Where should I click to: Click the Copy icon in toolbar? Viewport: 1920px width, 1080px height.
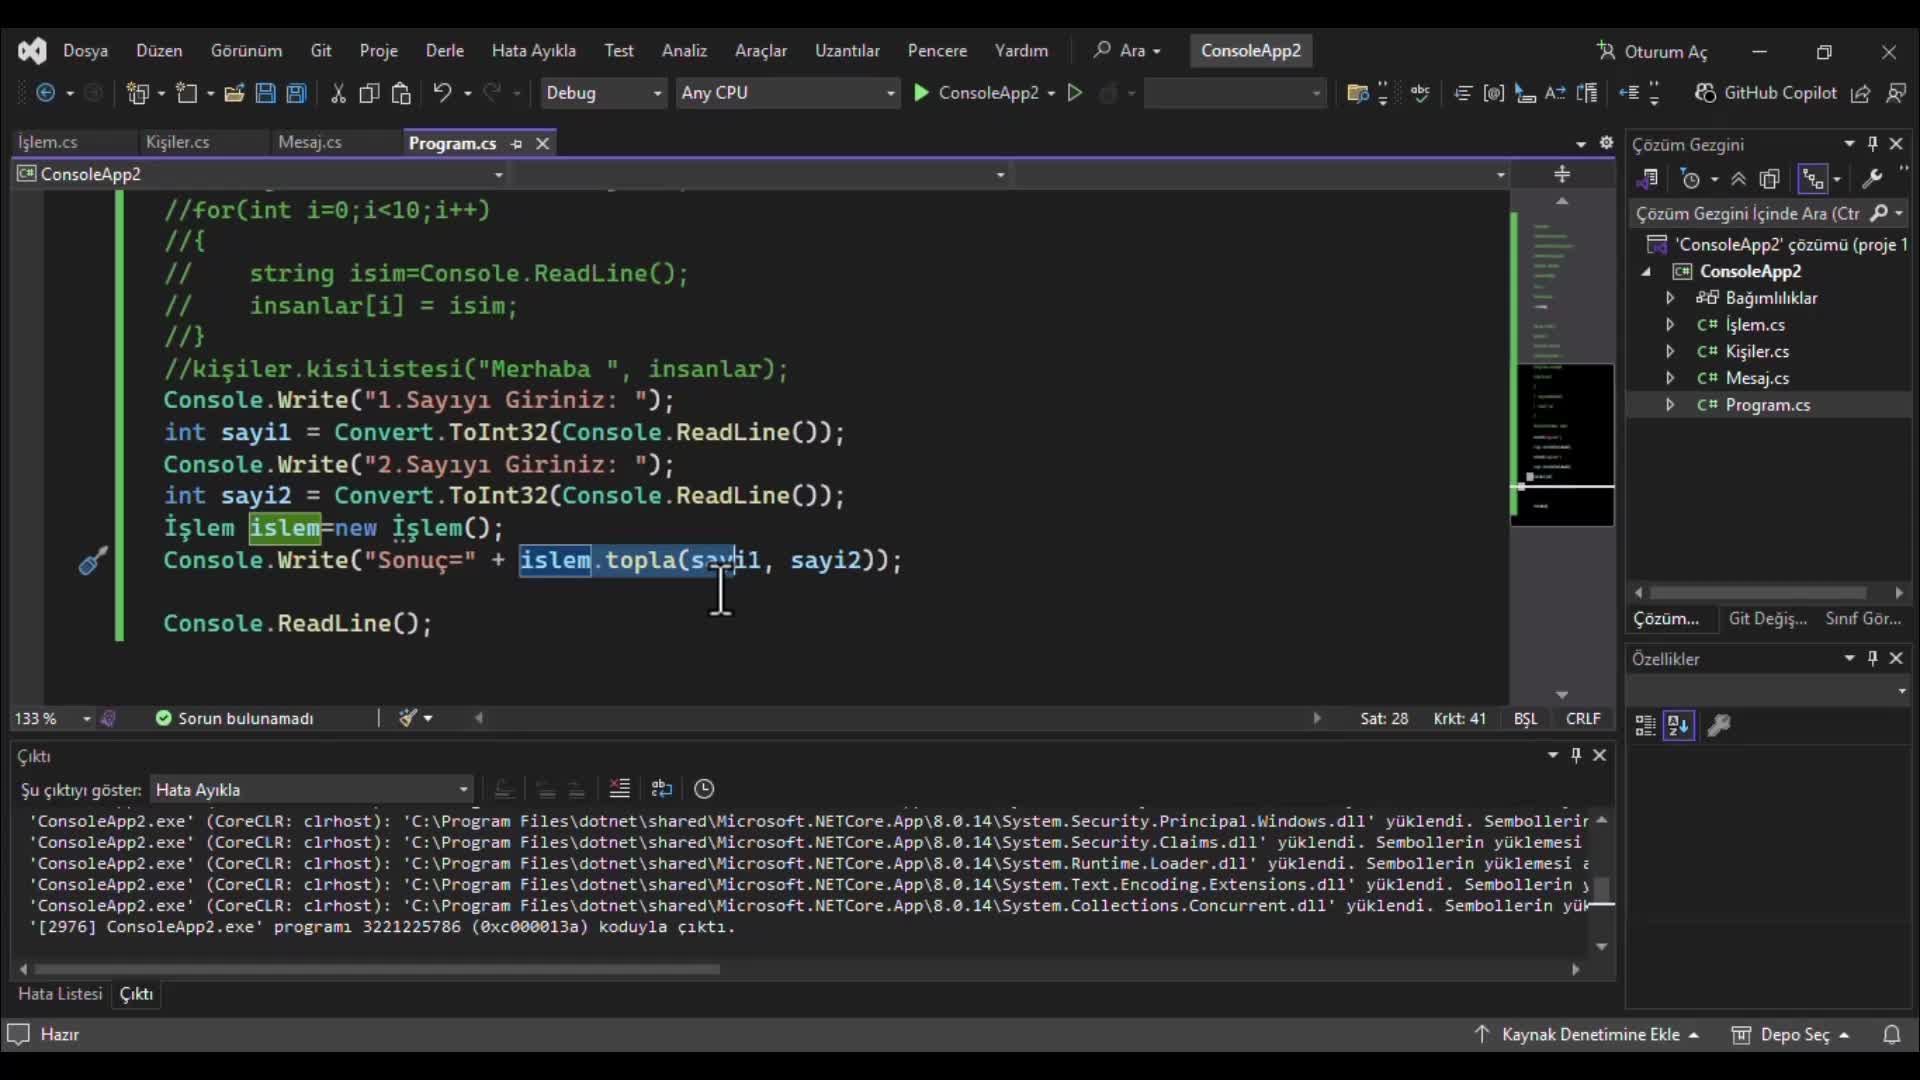click(369, 93)
